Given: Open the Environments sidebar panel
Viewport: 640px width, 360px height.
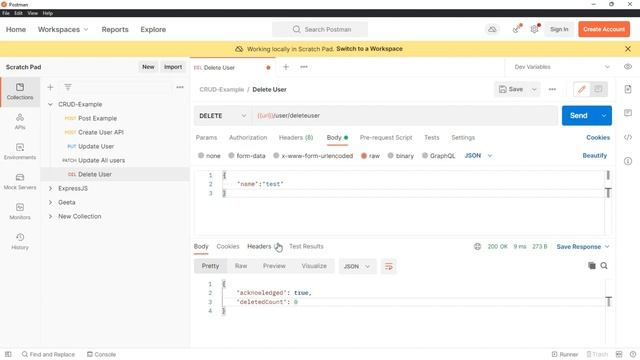Looking at the screenshot, I should [20, 151].
